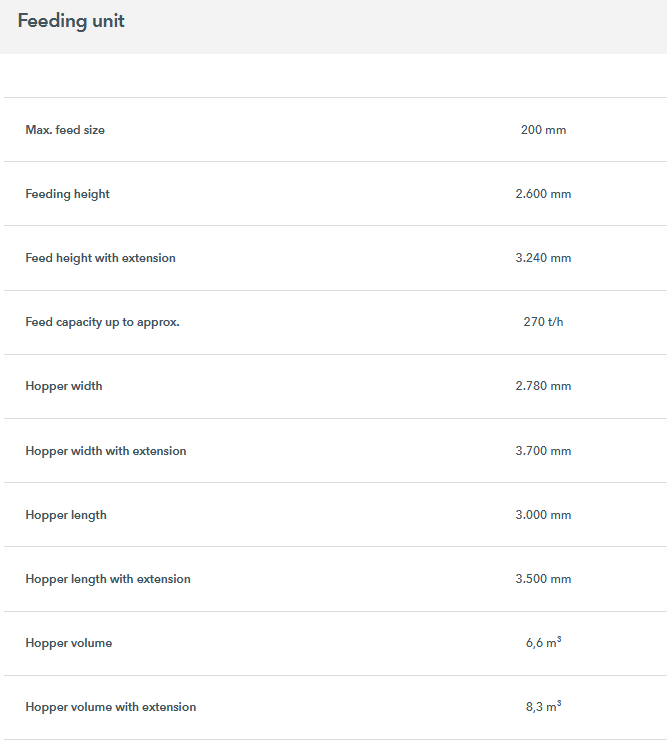Select Feed height with extension label
667x740 pixels.
coord(100,258)
